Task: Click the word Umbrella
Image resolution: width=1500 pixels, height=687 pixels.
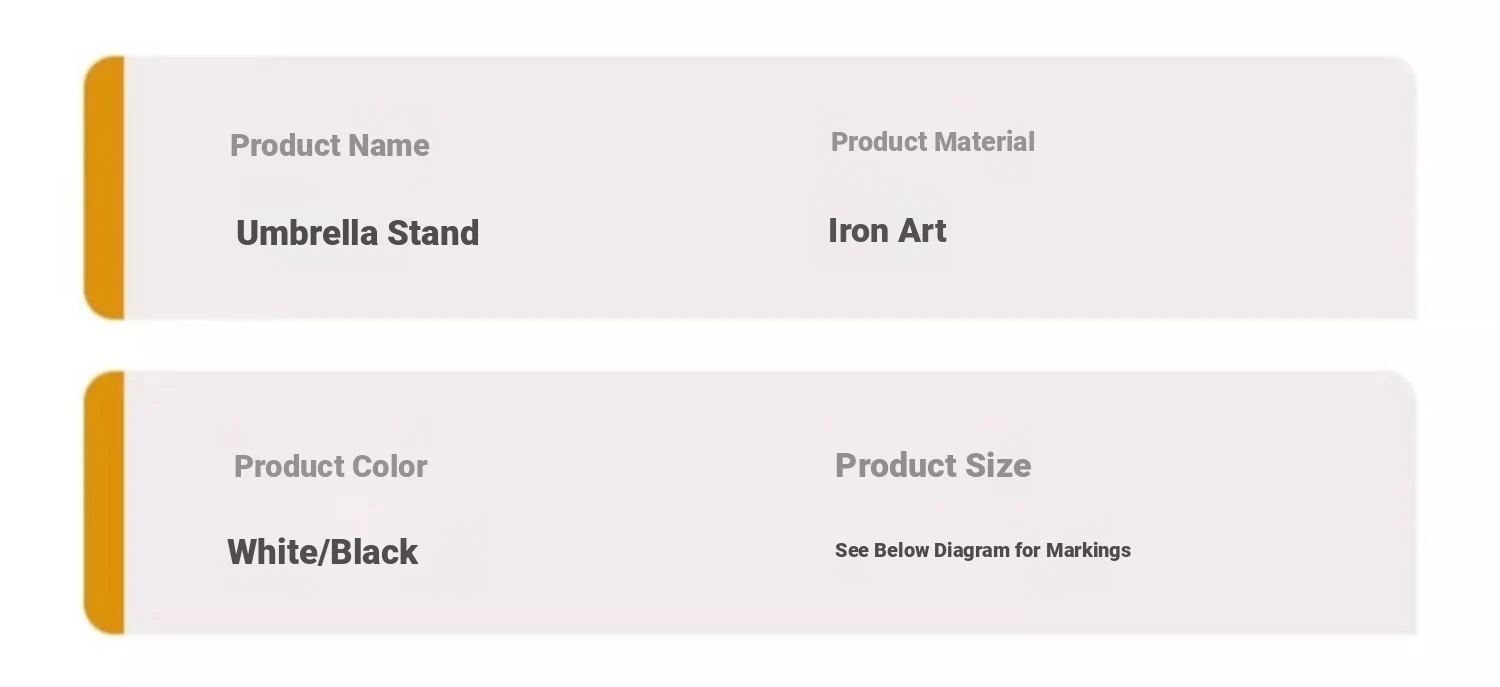Action: click(x=307, y=233)
